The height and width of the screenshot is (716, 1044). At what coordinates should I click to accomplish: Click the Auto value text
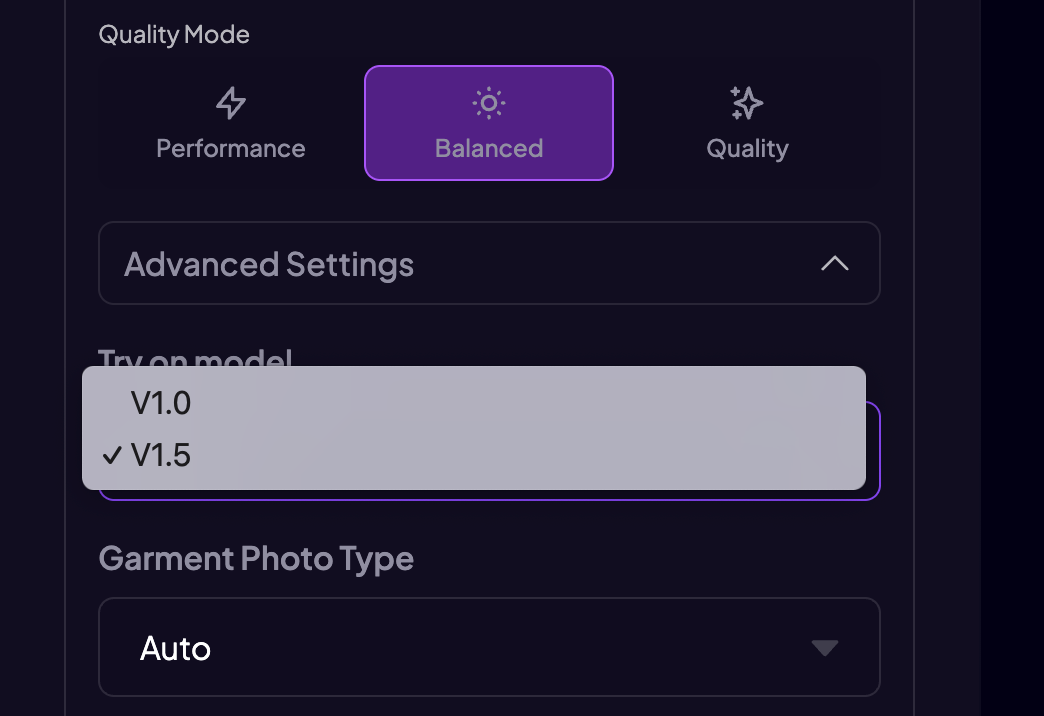tap(175, 648)
